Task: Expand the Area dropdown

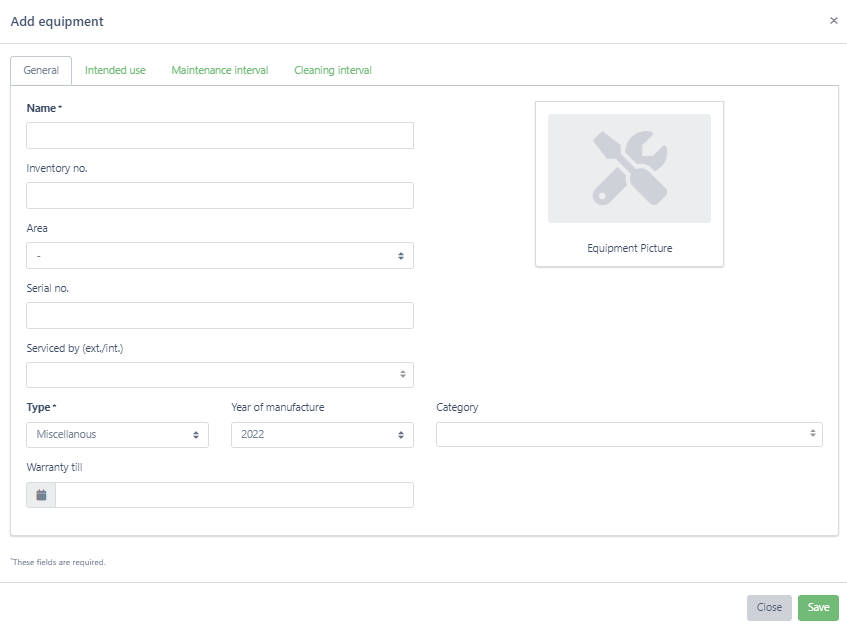Action: point(220,256)
